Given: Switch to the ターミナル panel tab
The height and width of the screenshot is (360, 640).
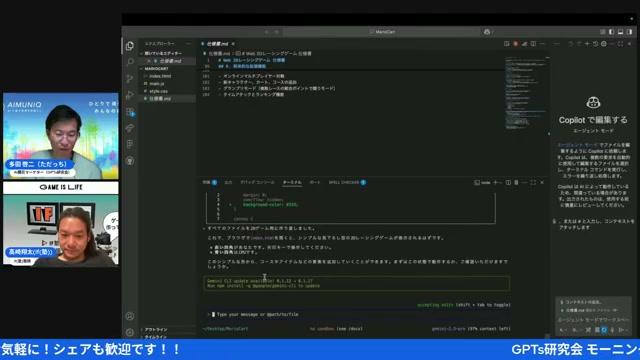Looking at the screenshot, I should 292,182.
